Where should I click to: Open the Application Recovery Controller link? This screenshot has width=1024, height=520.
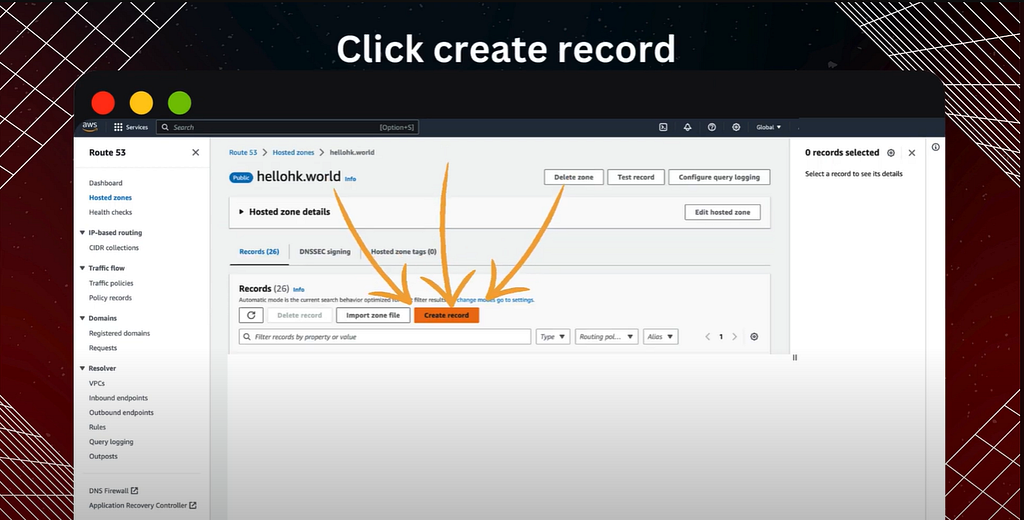point(142,505)
